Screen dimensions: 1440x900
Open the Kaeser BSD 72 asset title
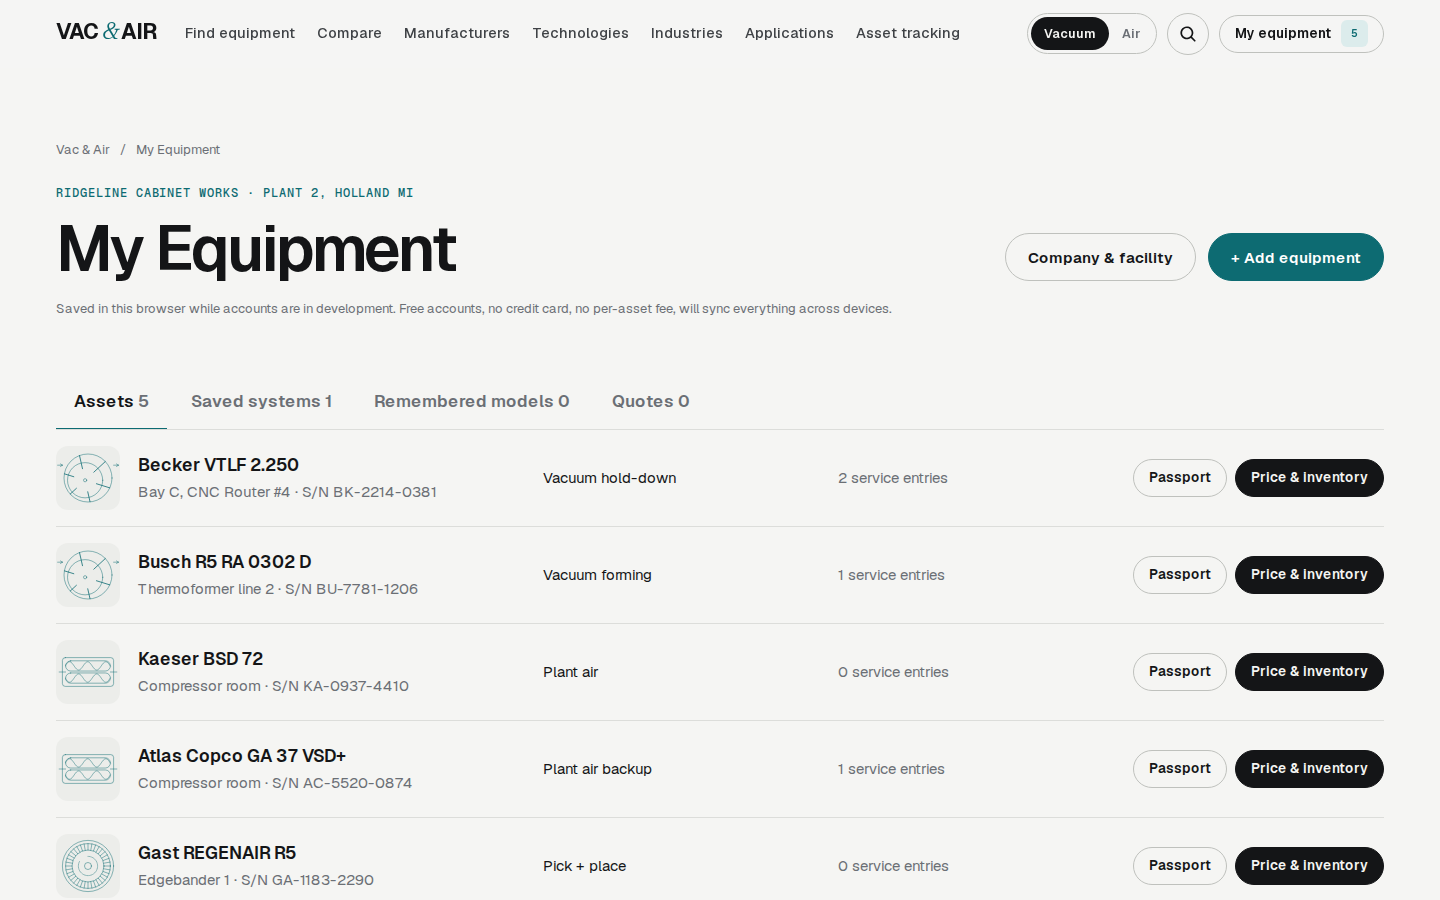tap(200, 659)
